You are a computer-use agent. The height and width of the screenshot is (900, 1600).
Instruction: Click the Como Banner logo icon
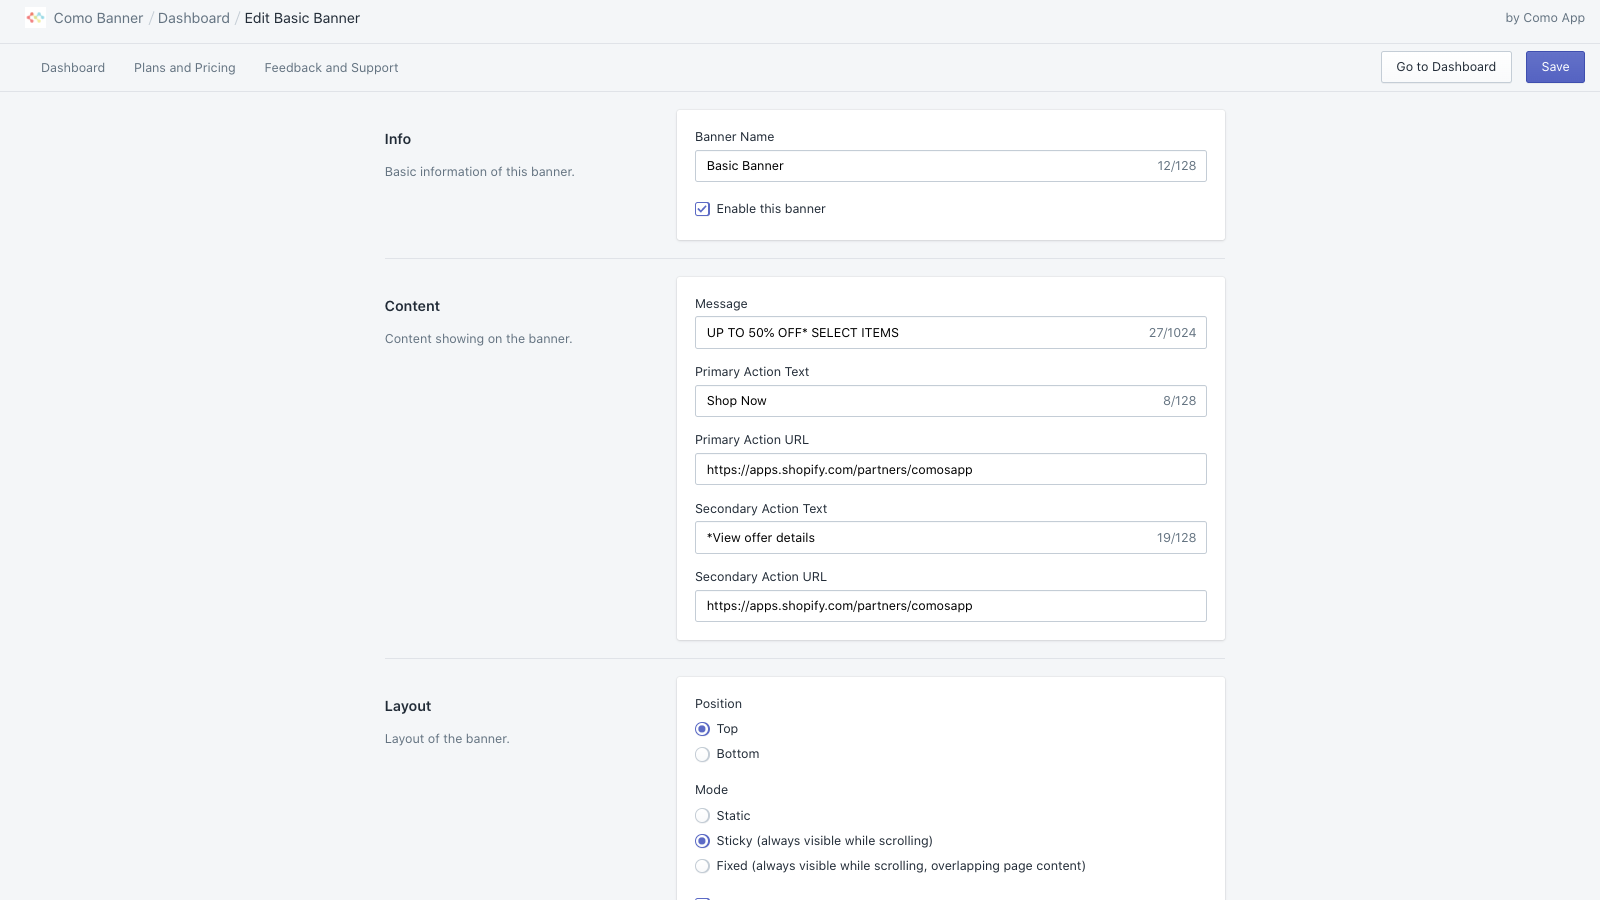(35, 18)
